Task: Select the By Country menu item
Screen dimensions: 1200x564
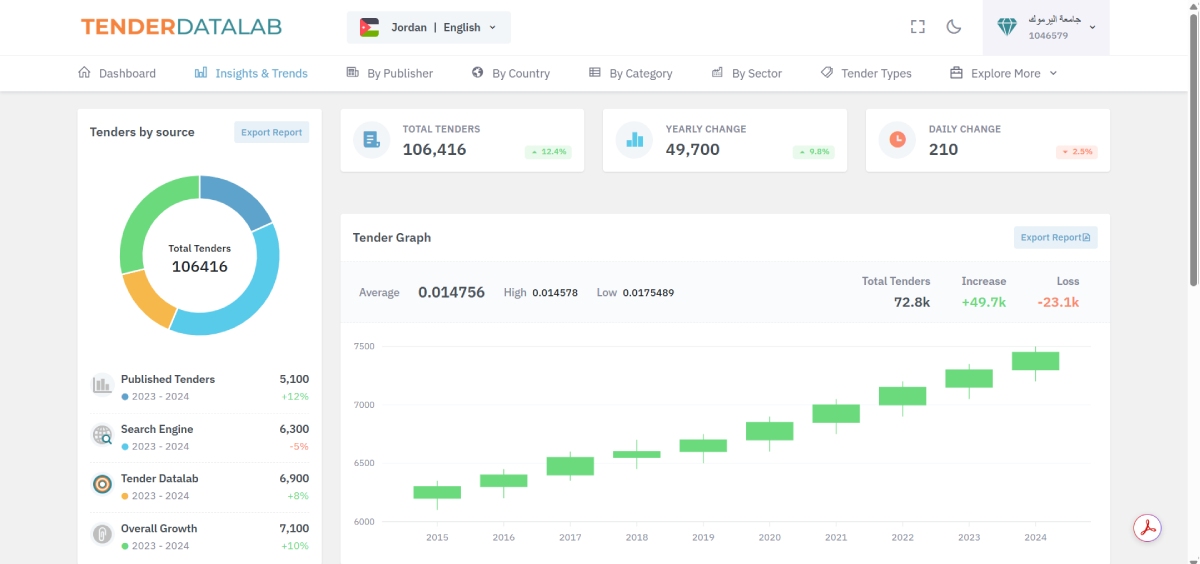Action: pos(510,73)
